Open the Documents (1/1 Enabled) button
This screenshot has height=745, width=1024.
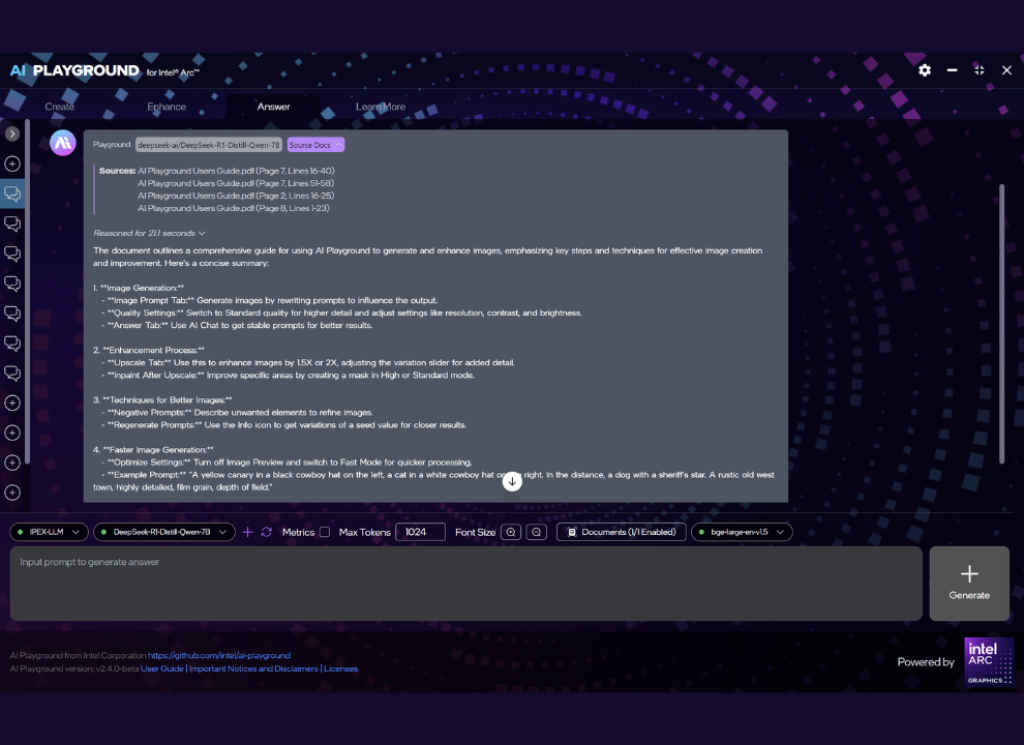point(621,532)
